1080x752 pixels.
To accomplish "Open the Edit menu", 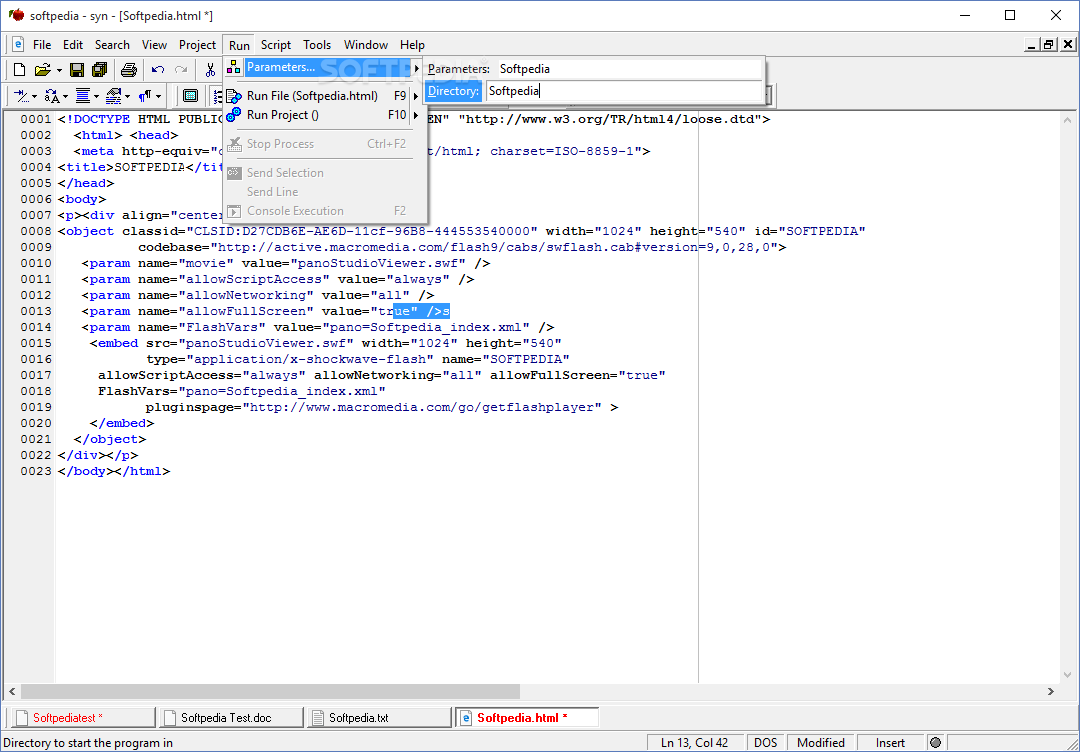I will pyautogui.click(x=73, y=45).
